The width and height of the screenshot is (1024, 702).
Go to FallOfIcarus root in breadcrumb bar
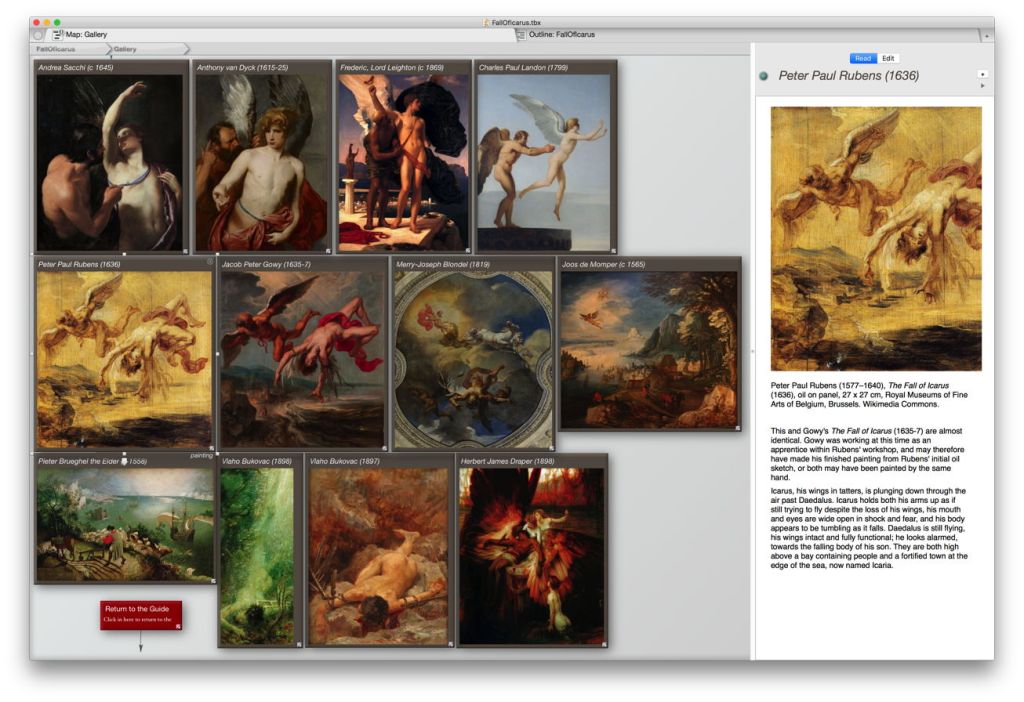55,48
